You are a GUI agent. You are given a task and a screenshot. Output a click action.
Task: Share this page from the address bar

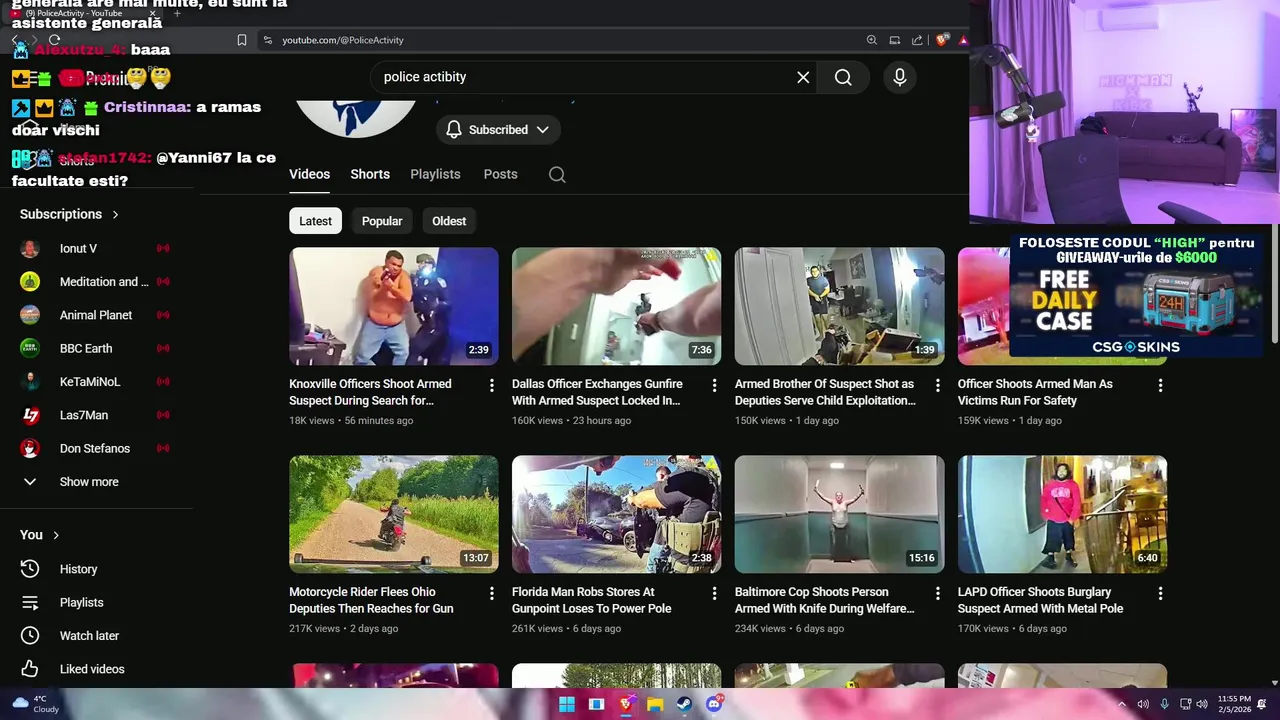click(x=917, y=40)
